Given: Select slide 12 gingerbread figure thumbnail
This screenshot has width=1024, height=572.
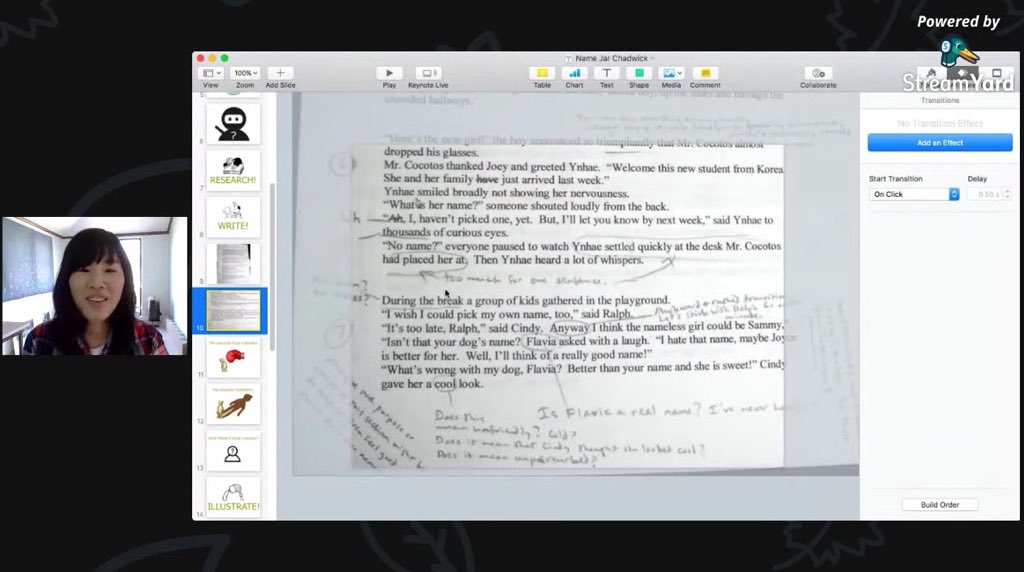Looking at the screenshot, I should [233, 404].
